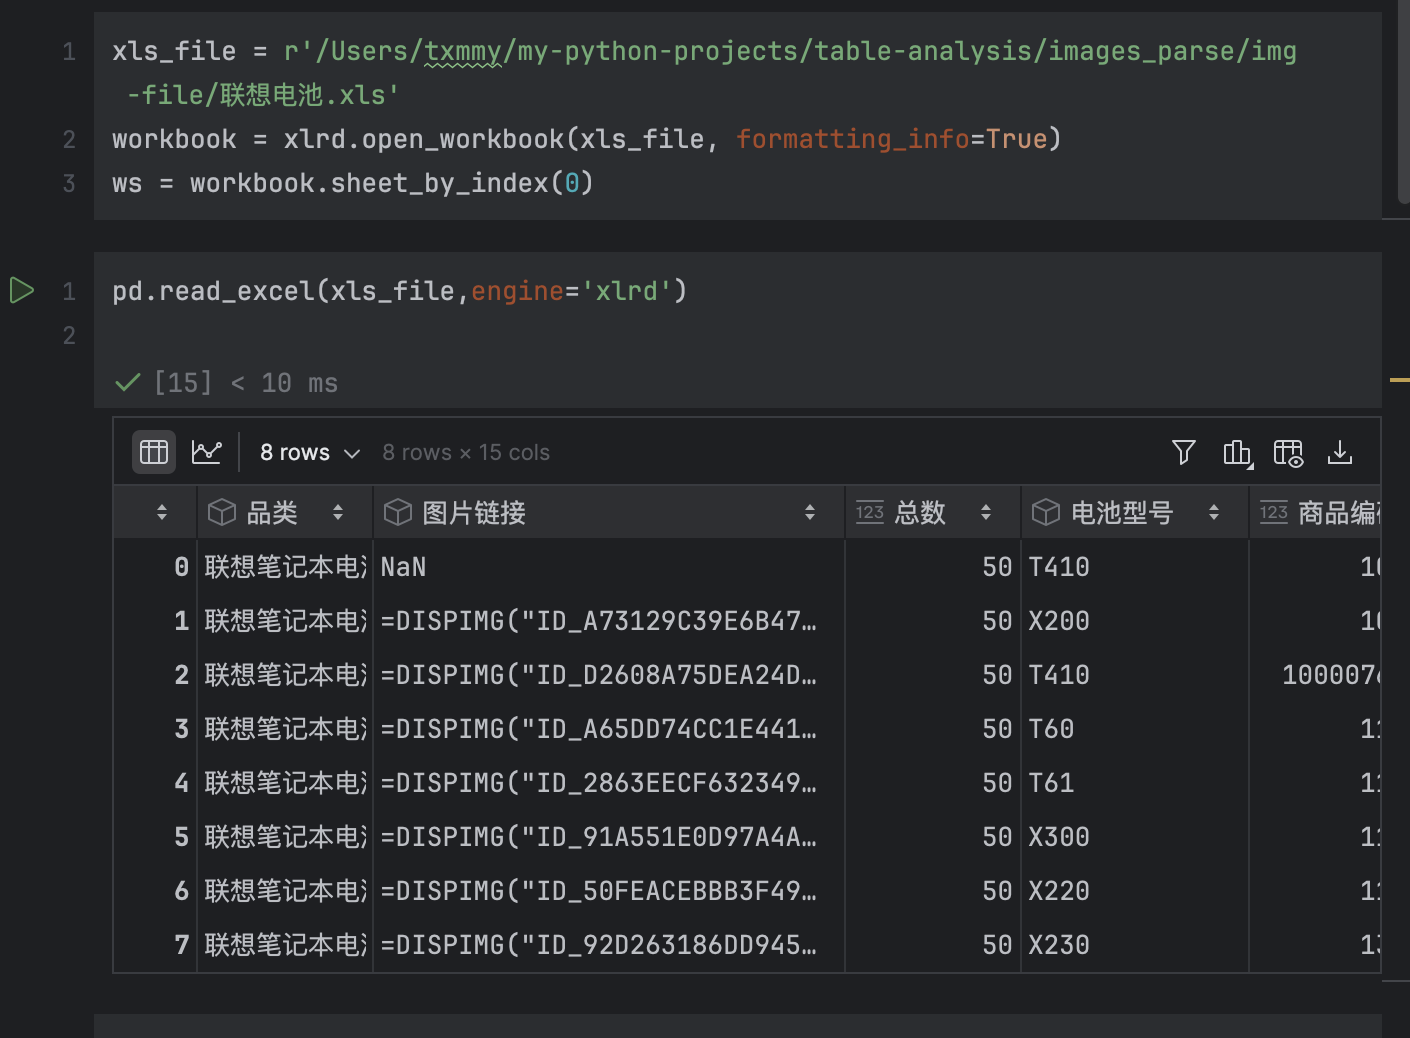Click the 品类 column type icon

(x=222, y=512)
